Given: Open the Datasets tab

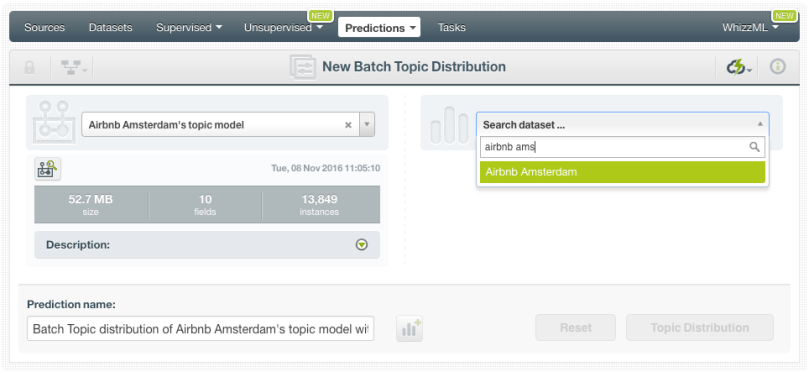Looking at the screenshot, I should click(110, 27).
